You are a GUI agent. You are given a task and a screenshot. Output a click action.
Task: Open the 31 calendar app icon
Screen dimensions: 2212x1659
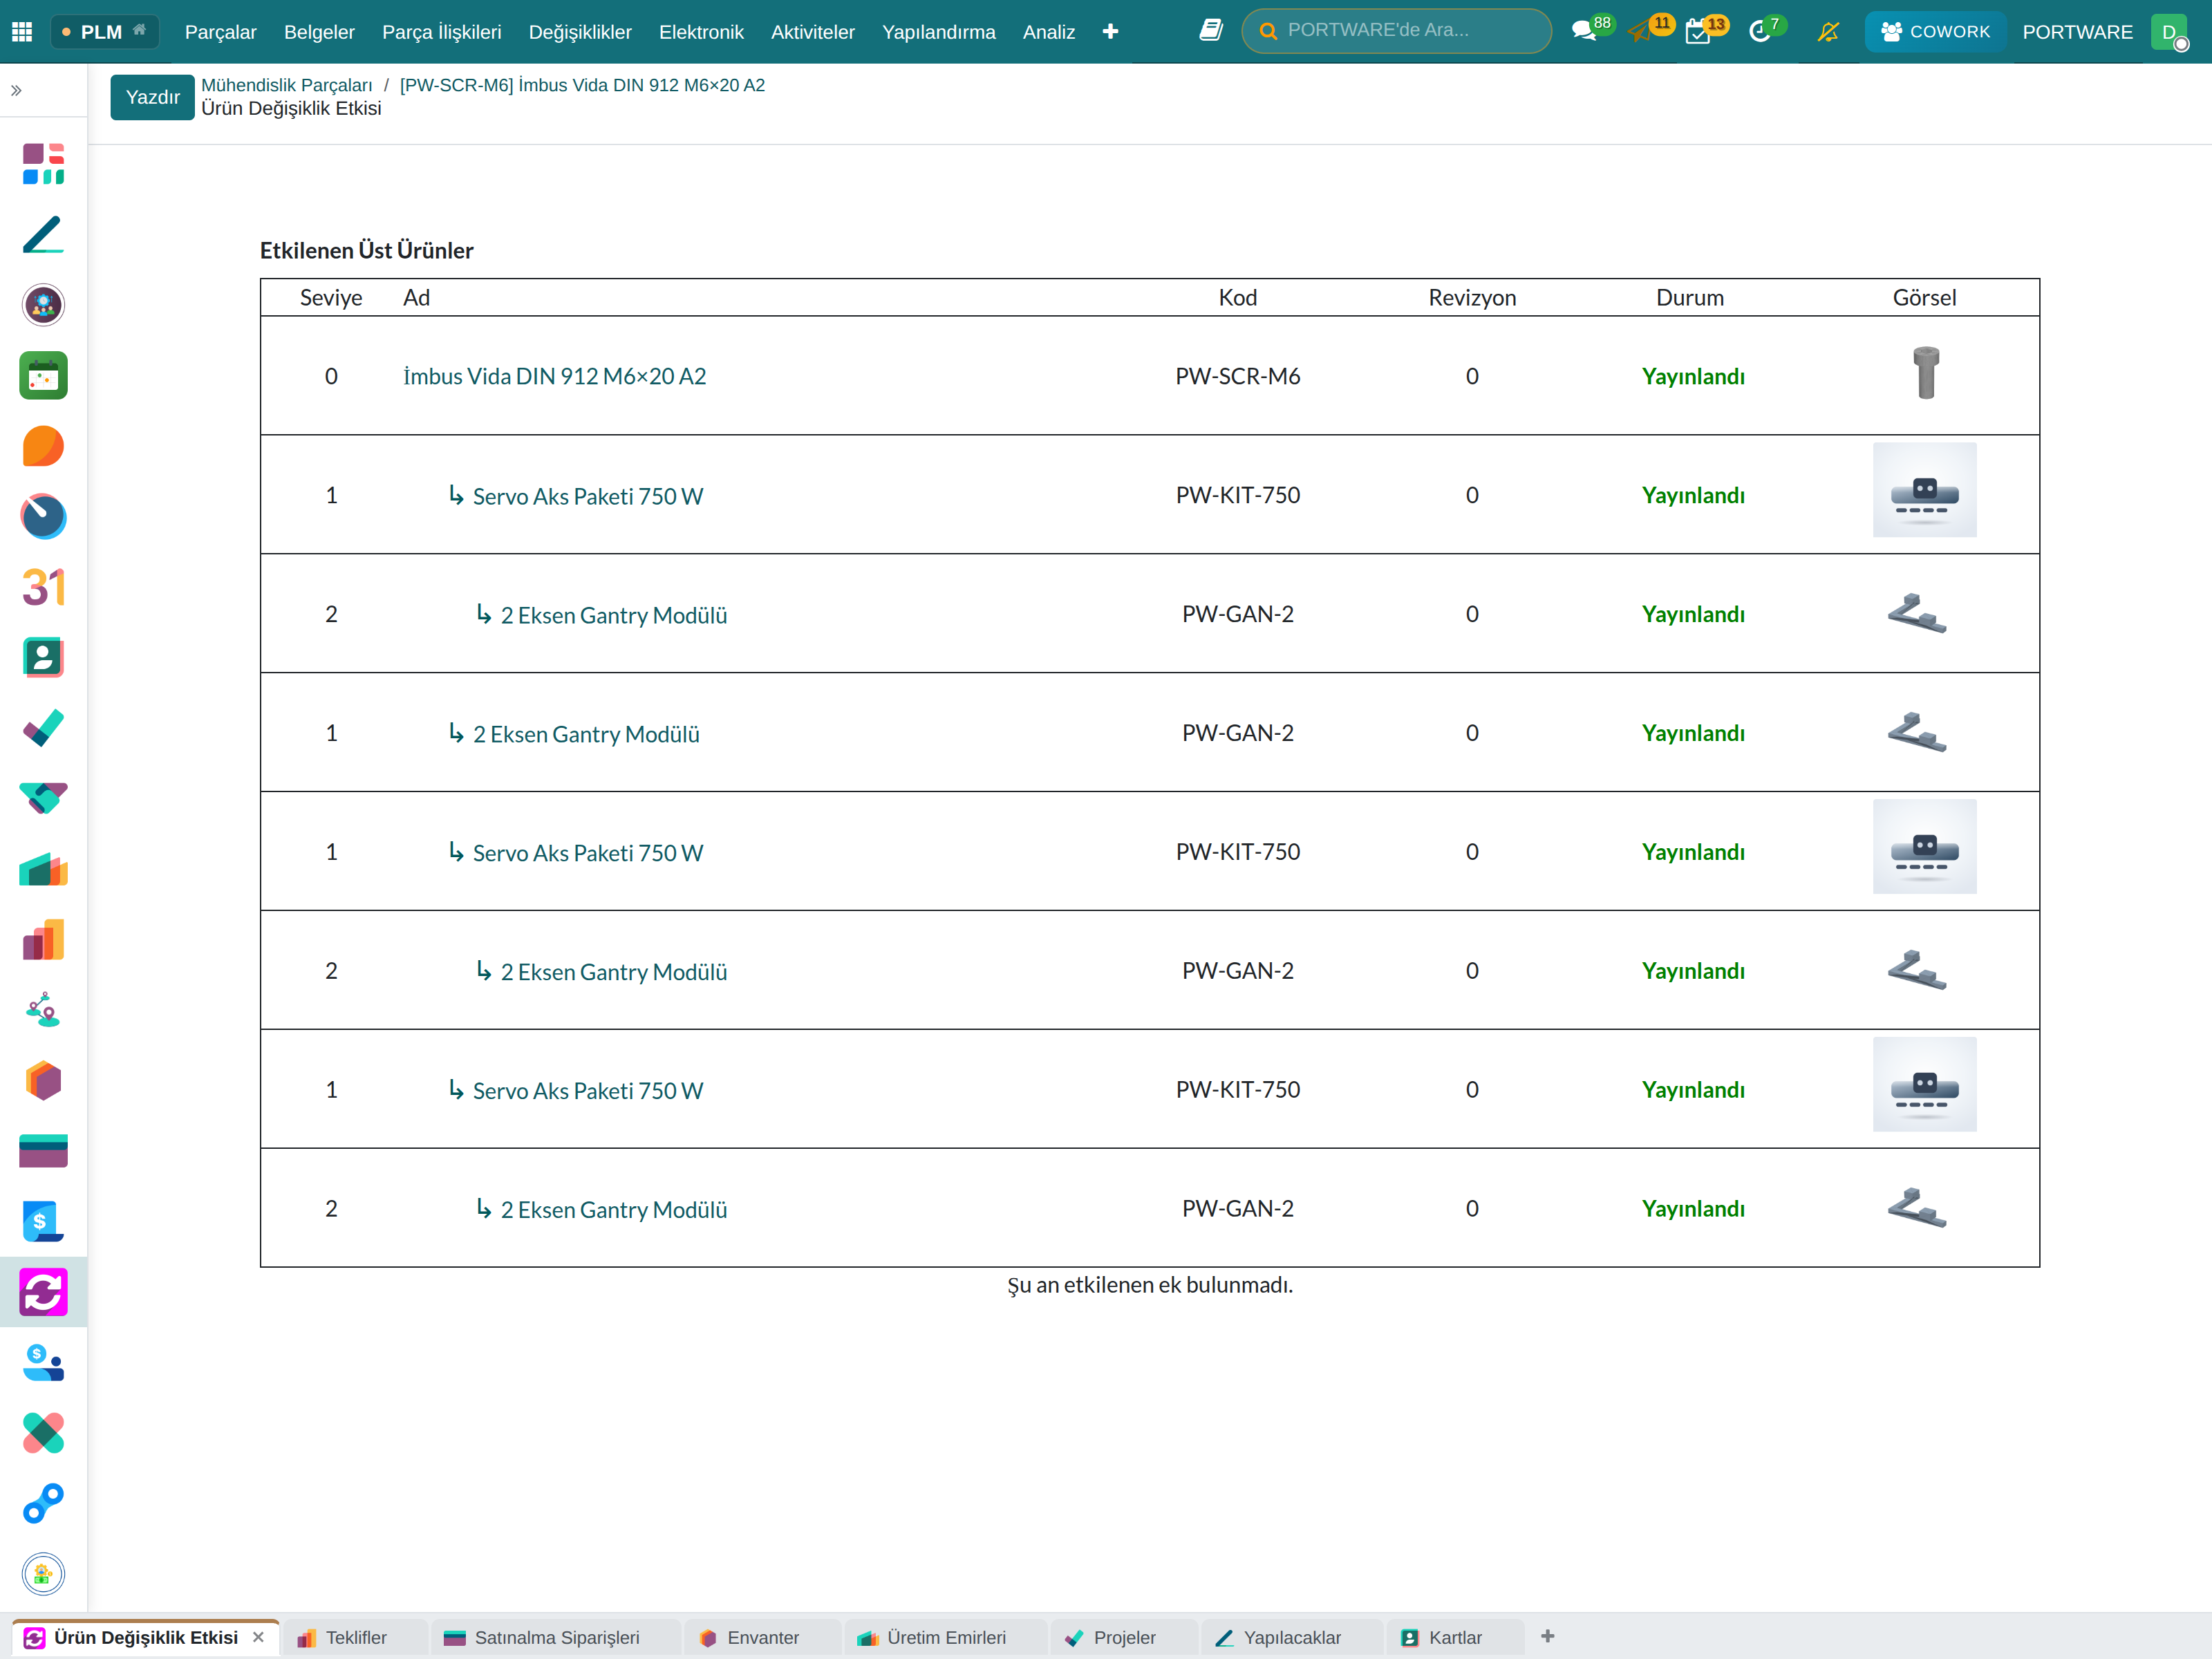43,587
